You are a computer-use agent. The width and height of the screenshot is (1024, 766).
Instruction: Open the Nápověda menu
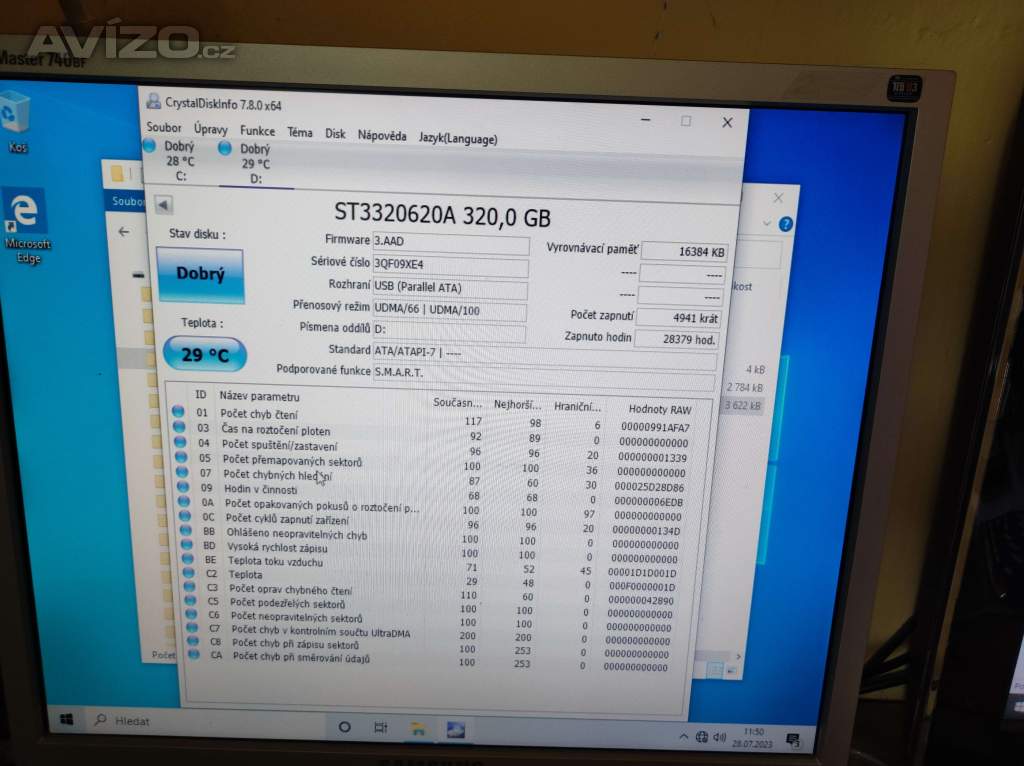(382, 136)
